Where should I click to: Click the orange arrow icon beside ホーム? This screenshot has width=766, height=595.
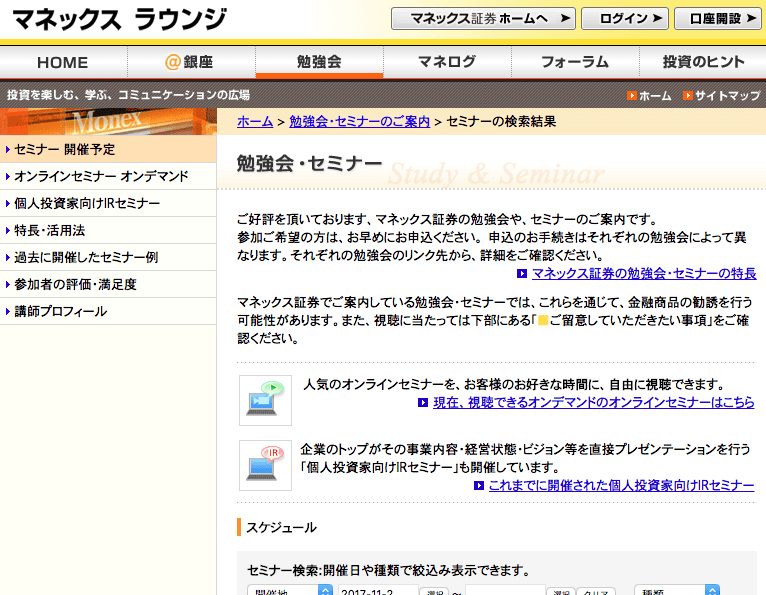click(632, 96)
